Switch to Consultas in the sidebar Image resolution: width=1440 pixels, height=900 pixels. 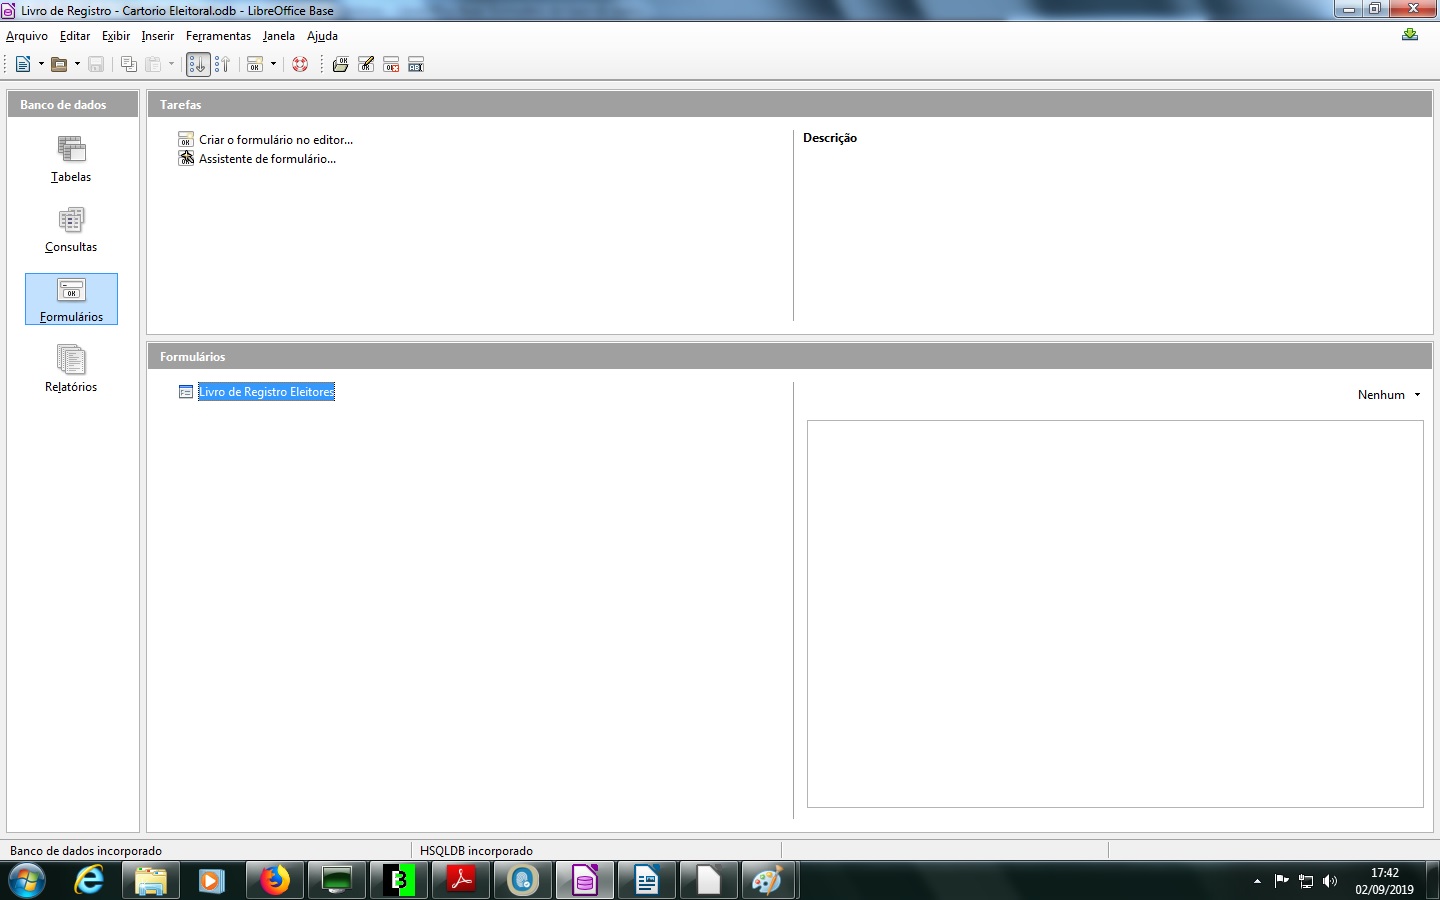[71, 230]
